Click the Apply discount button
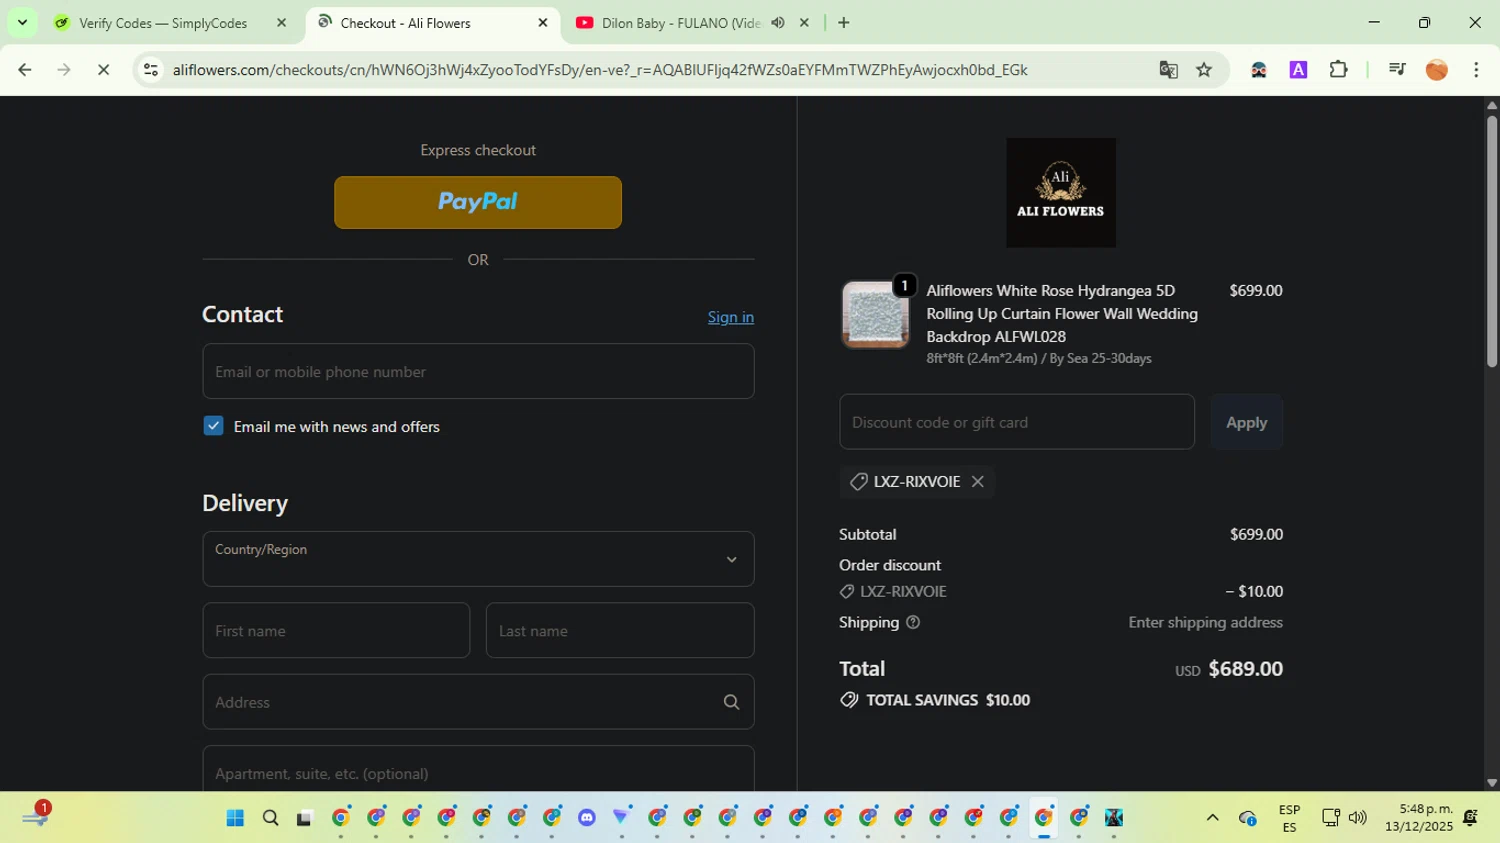The height and width of the screenshot is (843, 1500). [1247, 422]
